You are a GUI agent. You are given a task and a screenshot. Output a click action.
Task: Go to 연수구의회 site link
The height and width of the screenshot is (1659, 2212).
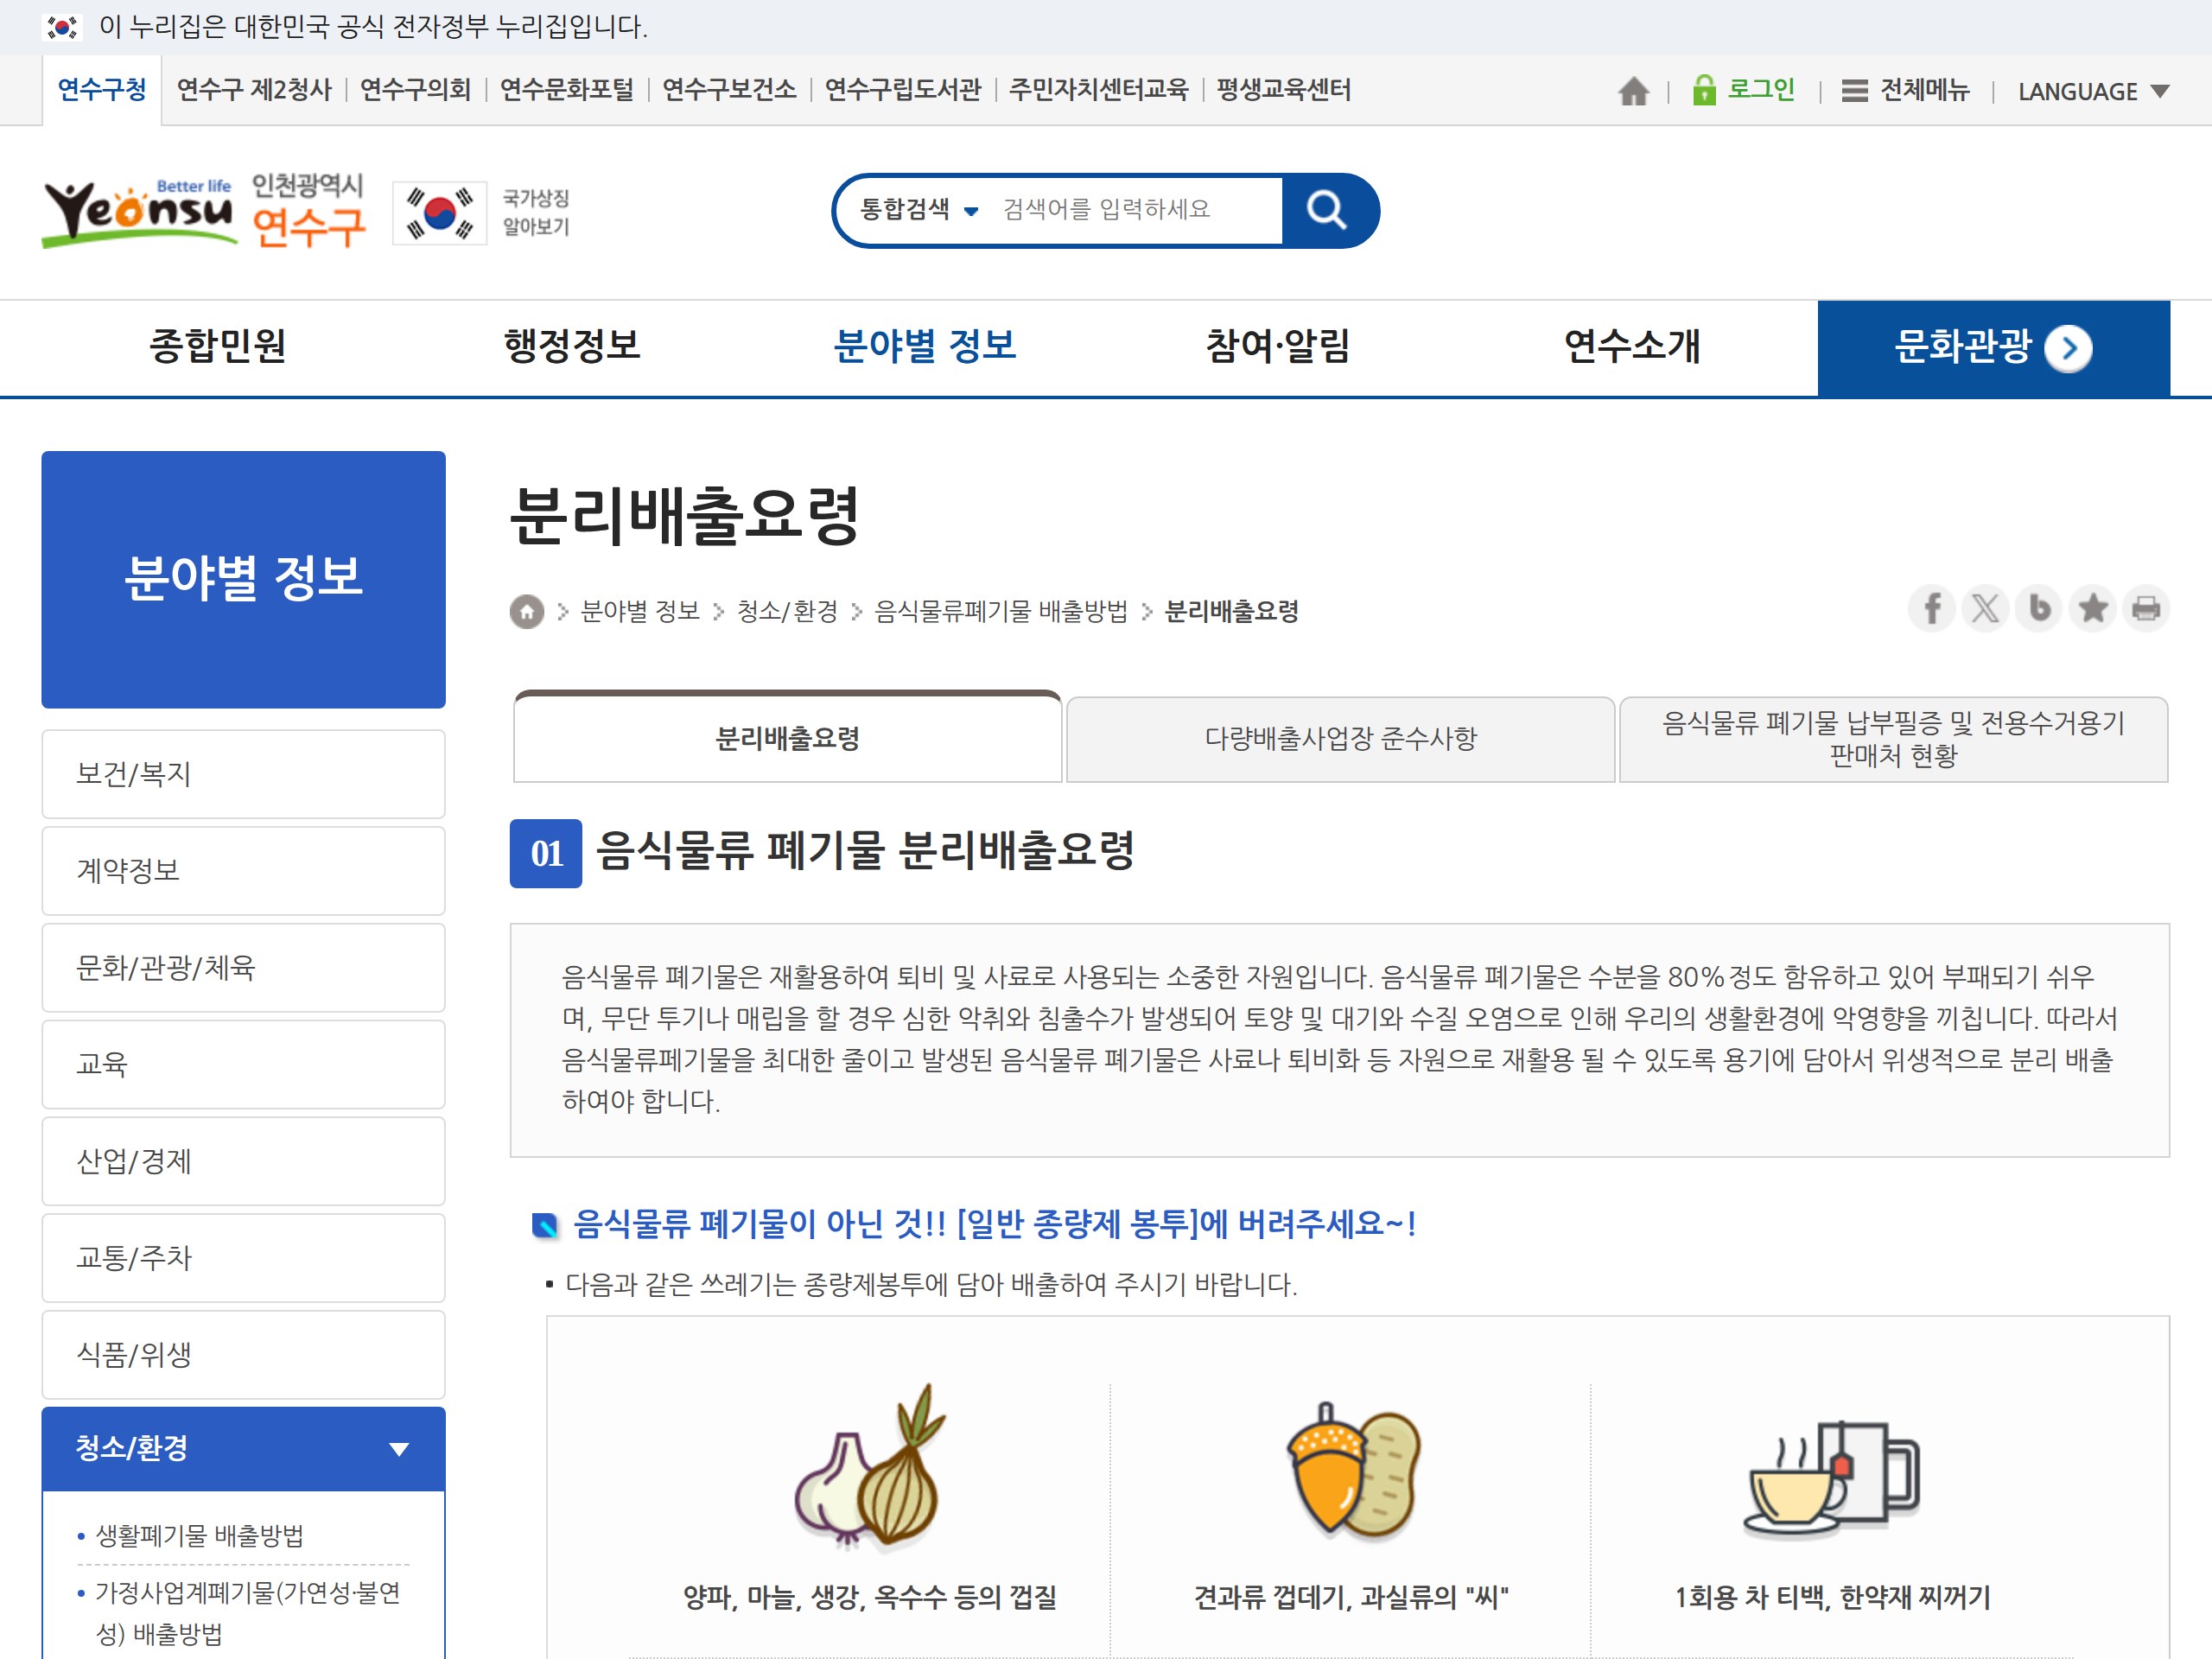(415, 90)
